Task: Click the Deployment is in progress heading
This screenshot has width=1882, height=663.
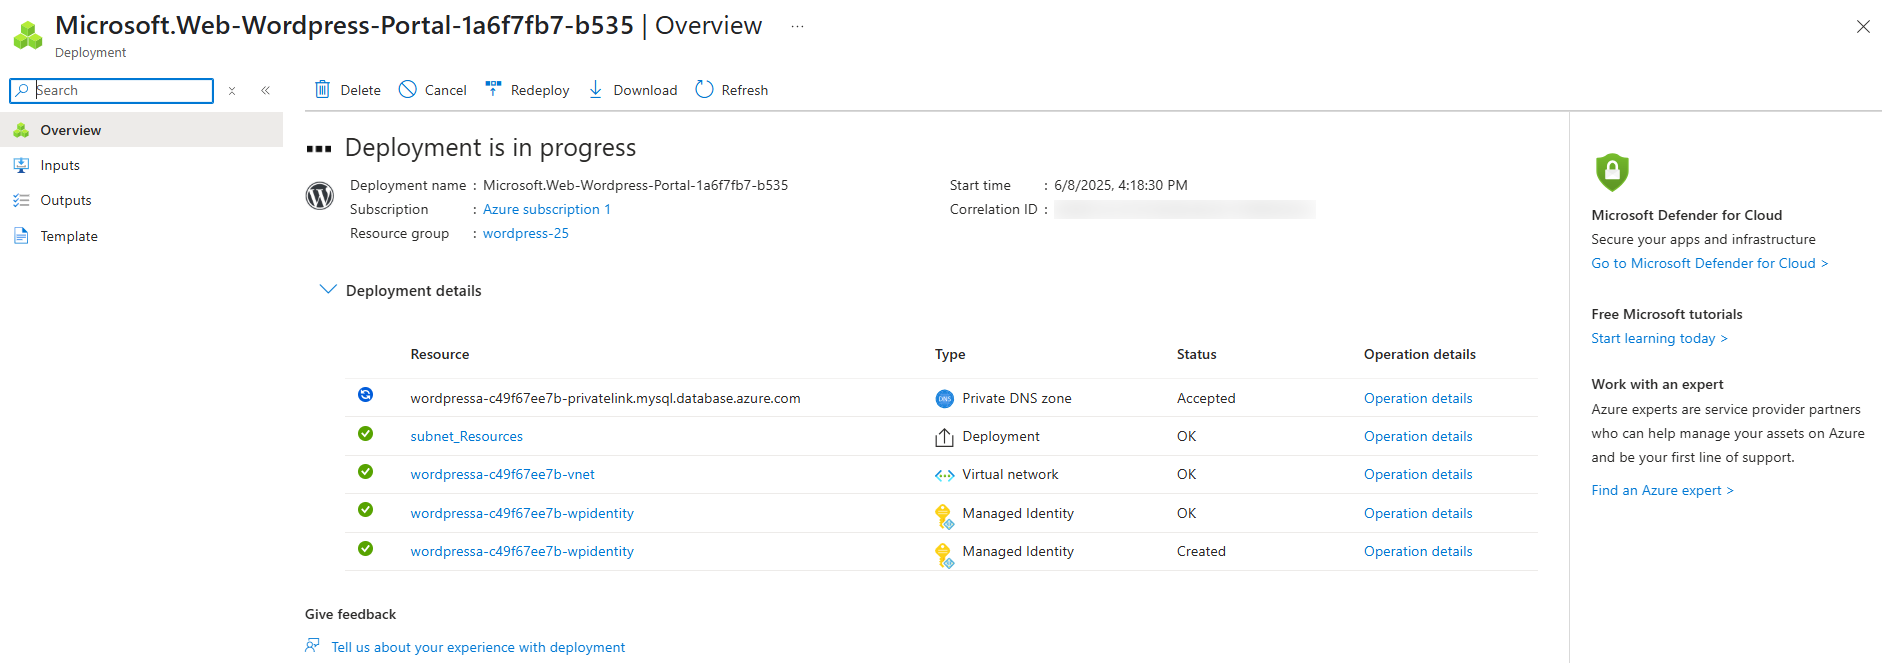Action: 490,148
